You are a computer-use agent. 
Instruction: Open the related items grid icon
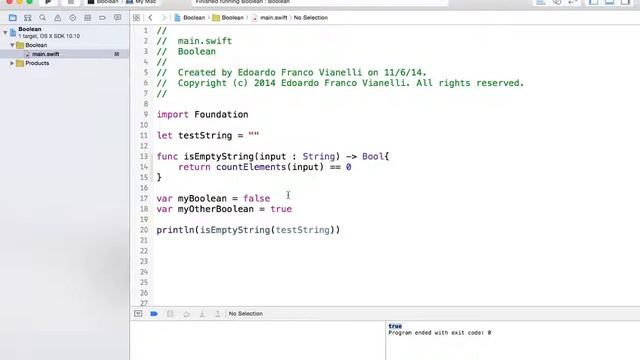point(136,18)
